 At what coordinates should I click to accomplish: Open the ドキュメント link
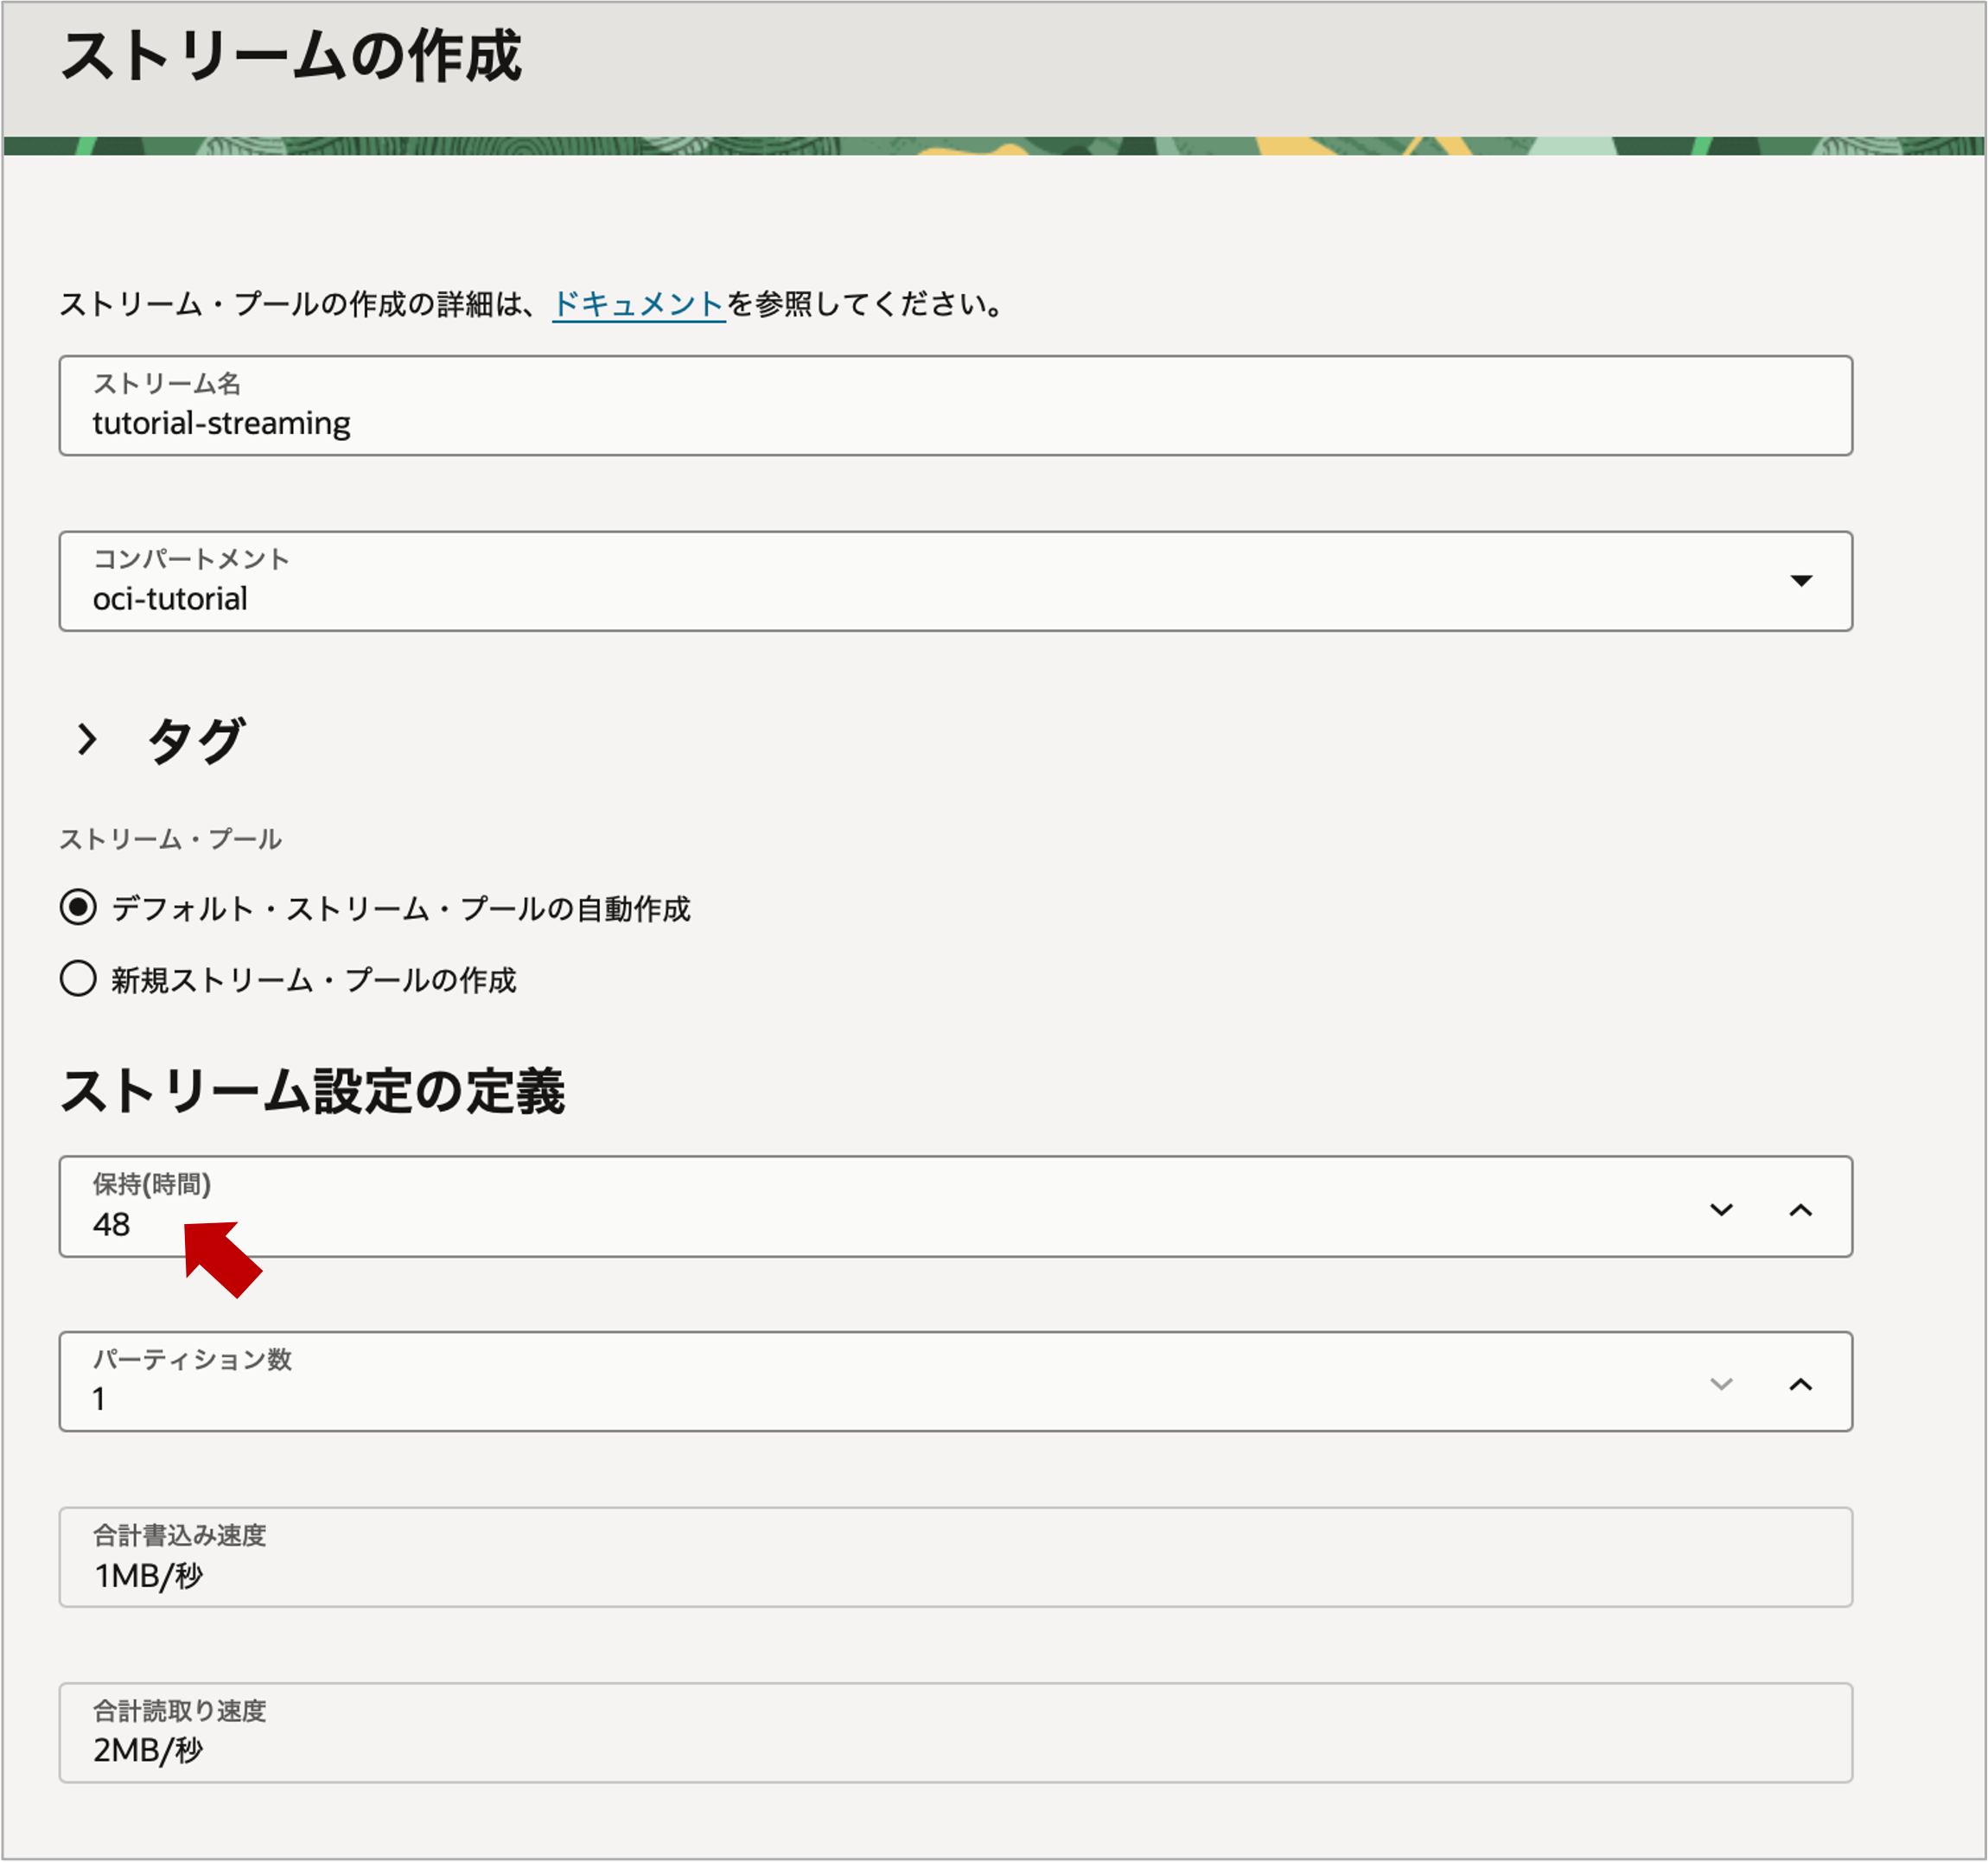pyautogui.click(x=638, y=304)
